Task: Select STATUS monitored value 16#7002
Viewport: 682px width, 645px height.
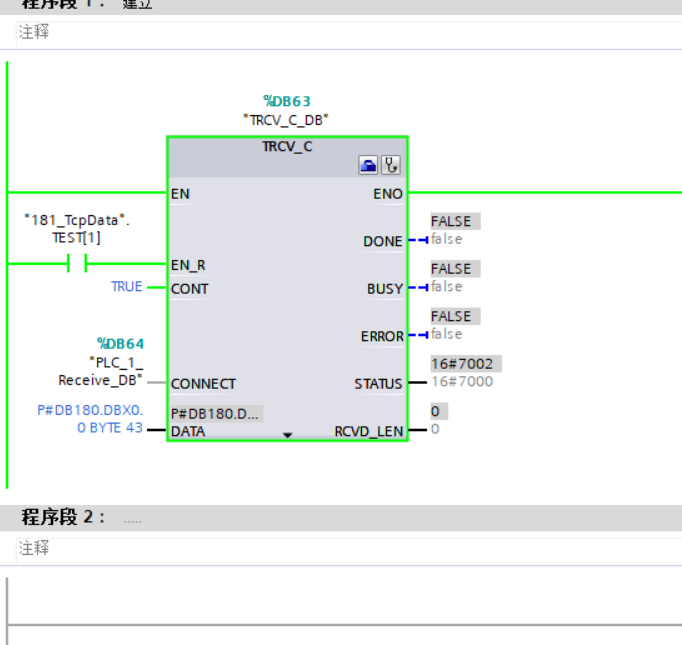Action: tap(466, 364)
